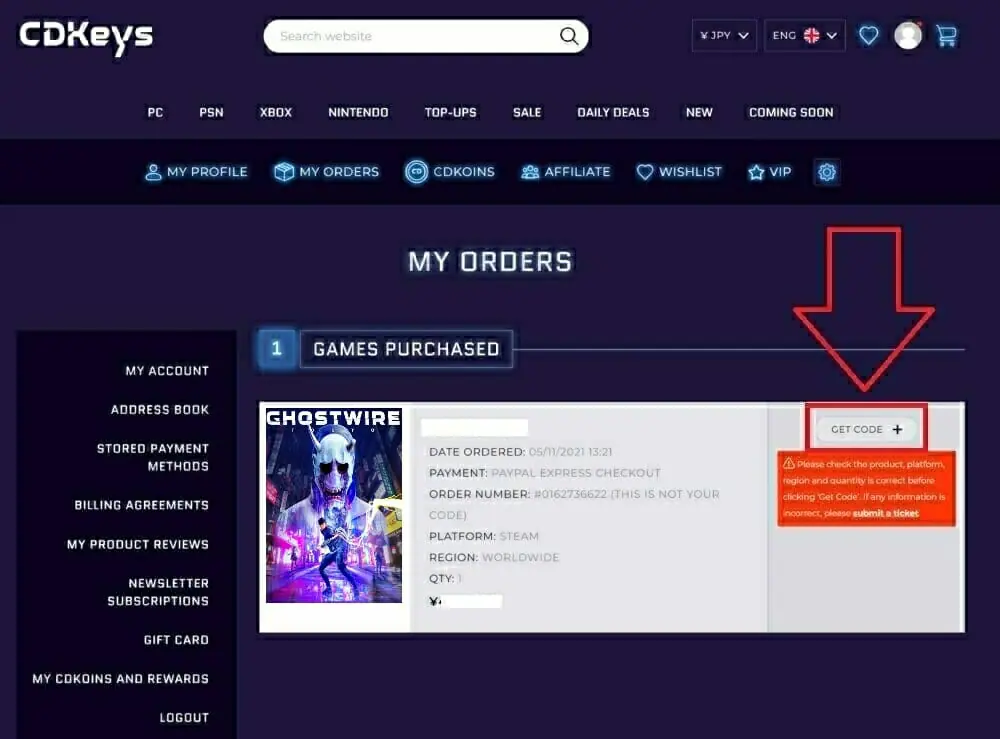1000x739 pixels.
Task: Open CDKoins from the account bar
Action: point(450,172)
